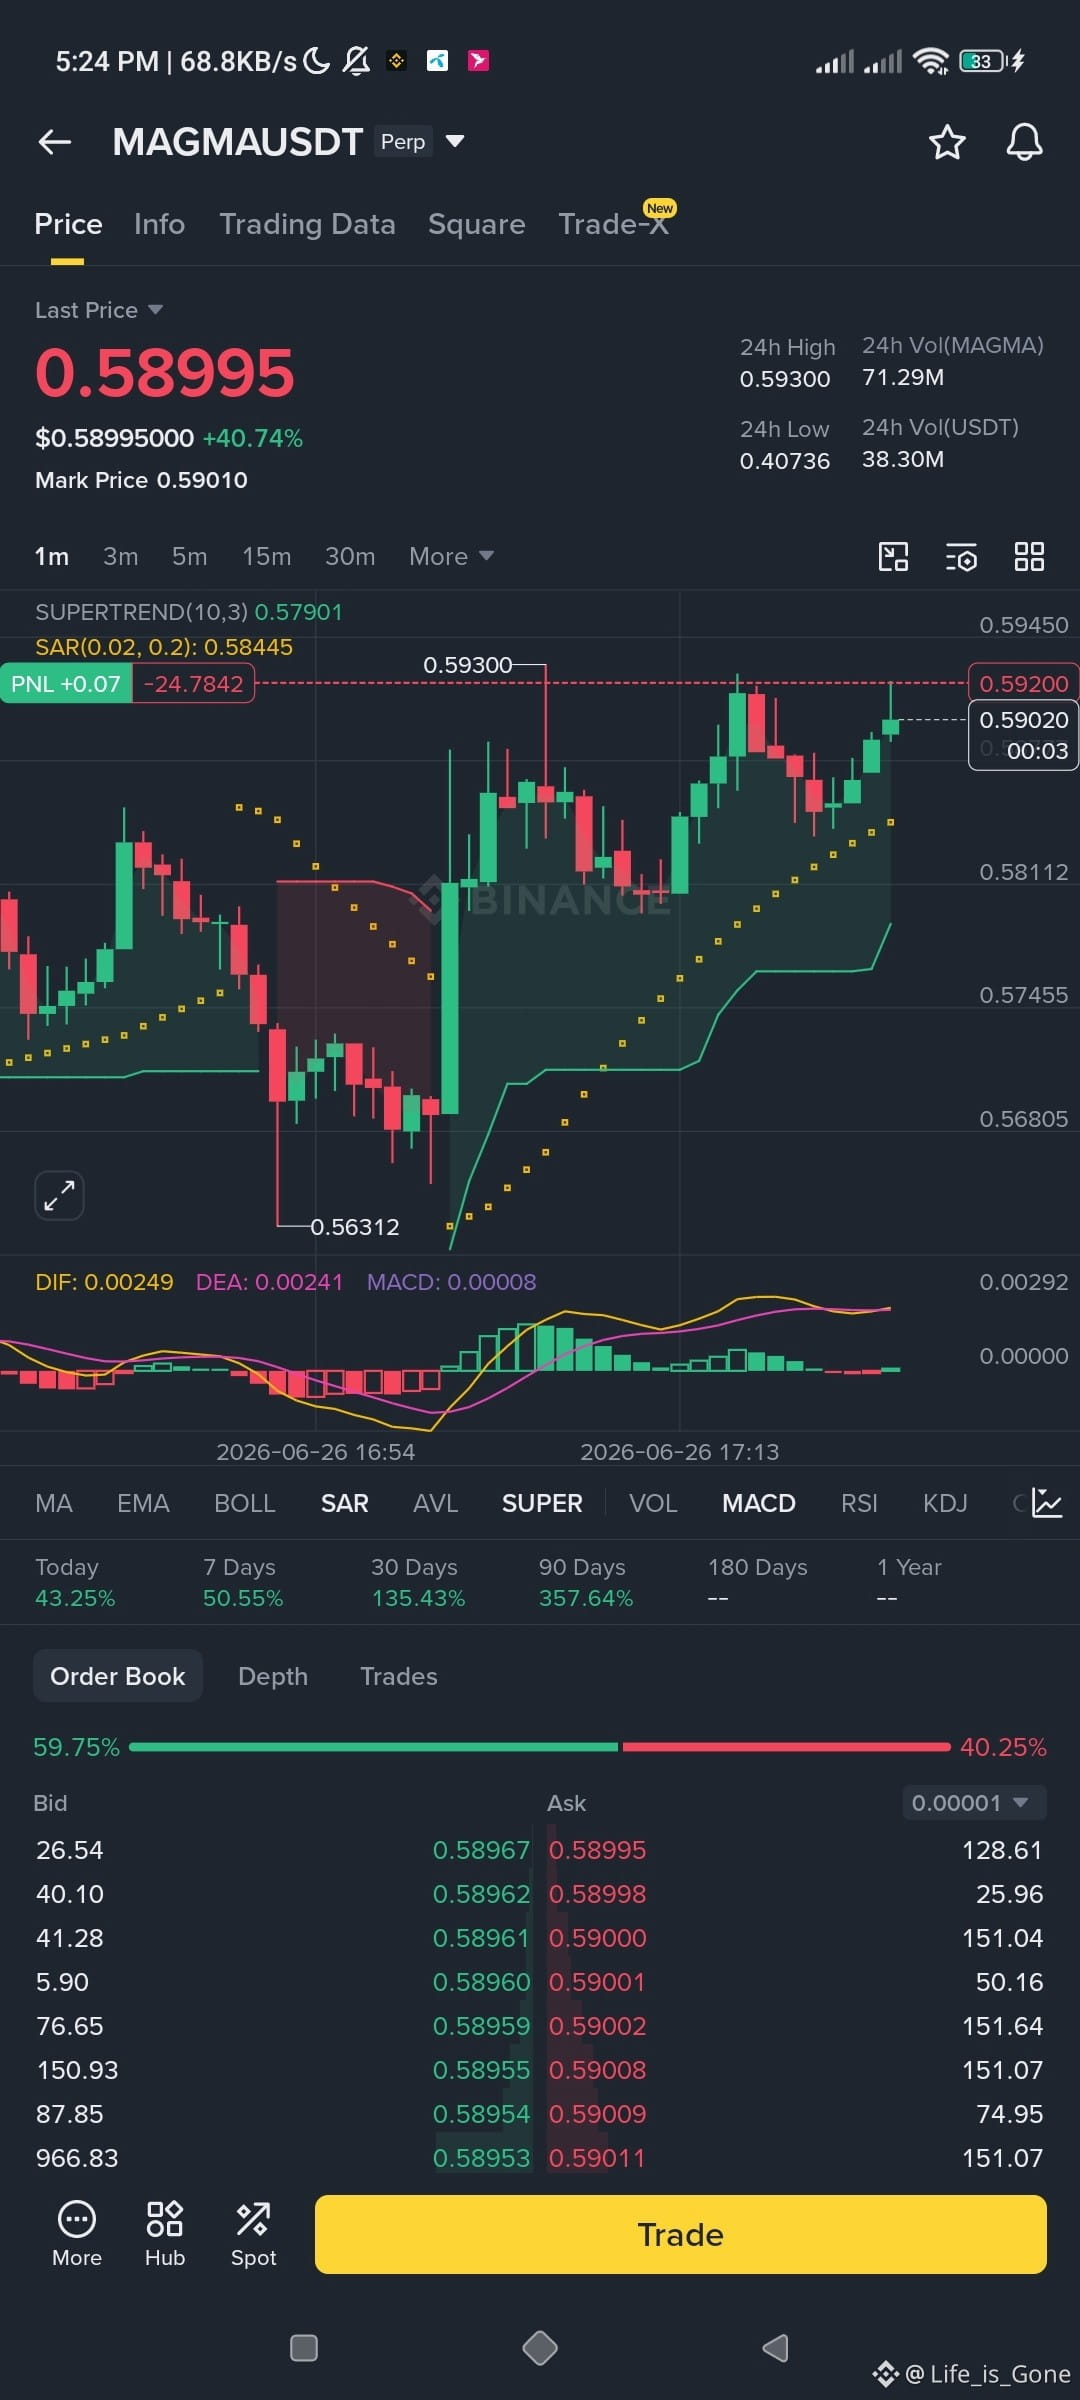
Task: Select 30m chart interval
Action: (349, 556)
